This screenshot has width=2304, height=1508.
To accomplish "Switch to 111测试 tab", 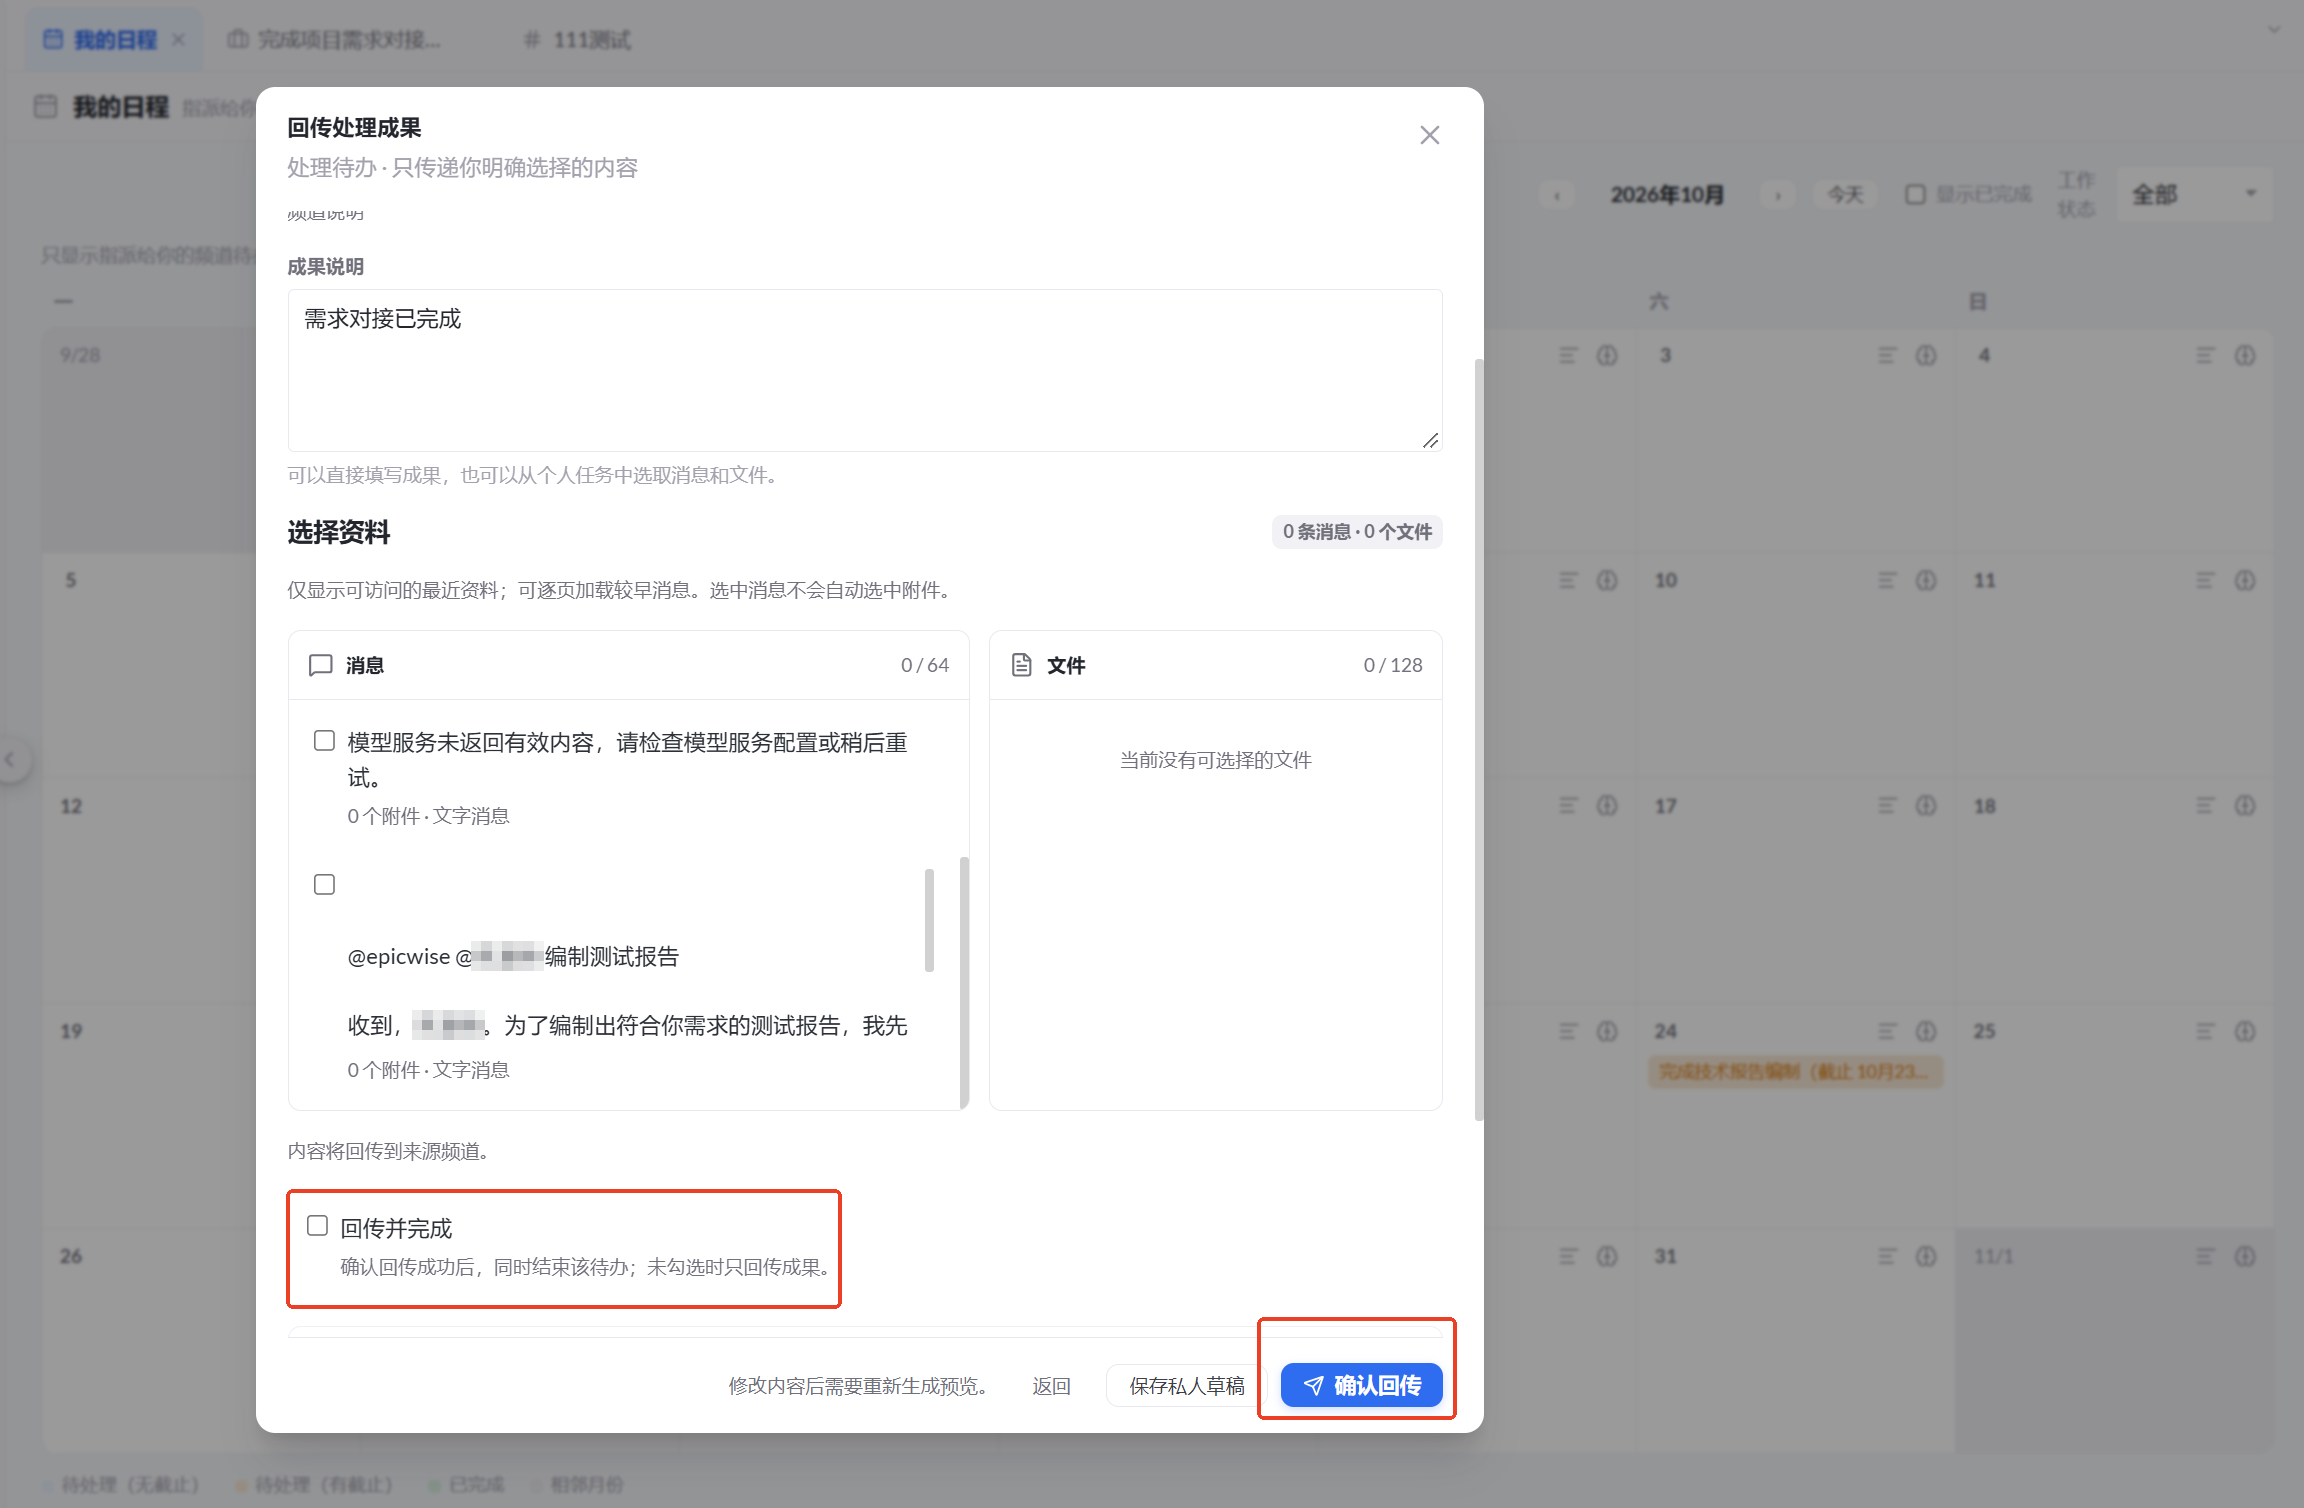I will point(577,40).
